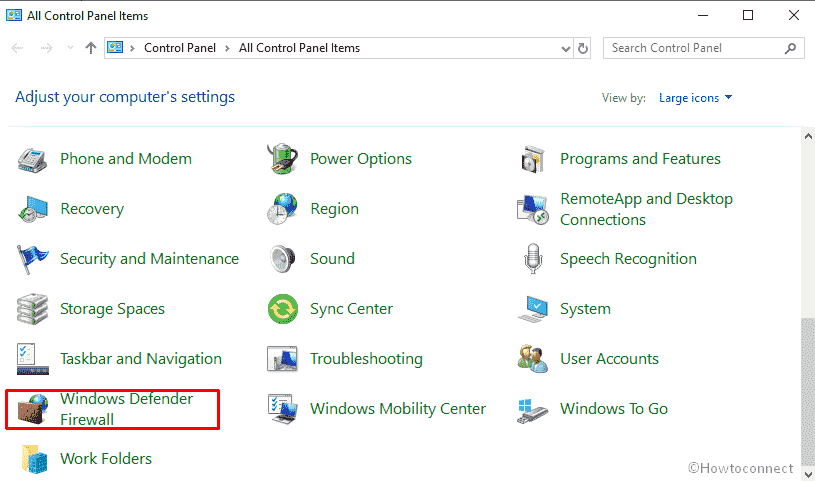Image resolution: width=815 pixels, height=481 pixels.
Task: Open the Sync Center link
Action: 351,309
